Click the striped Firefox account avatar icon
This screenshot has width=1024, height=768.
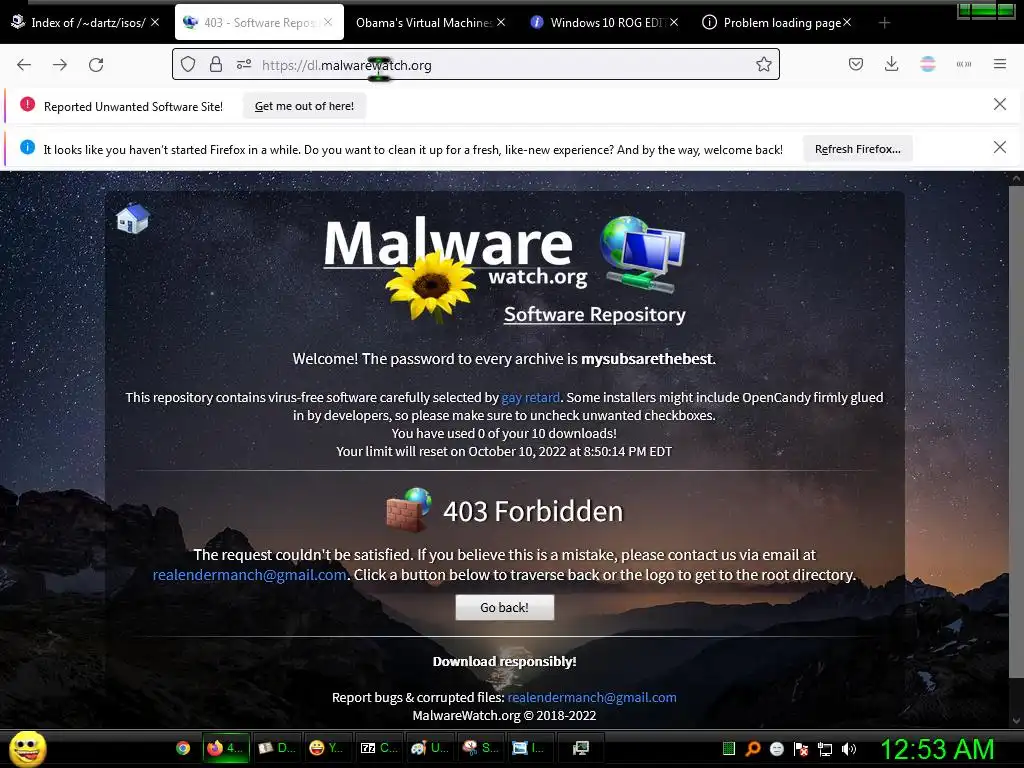927,64
